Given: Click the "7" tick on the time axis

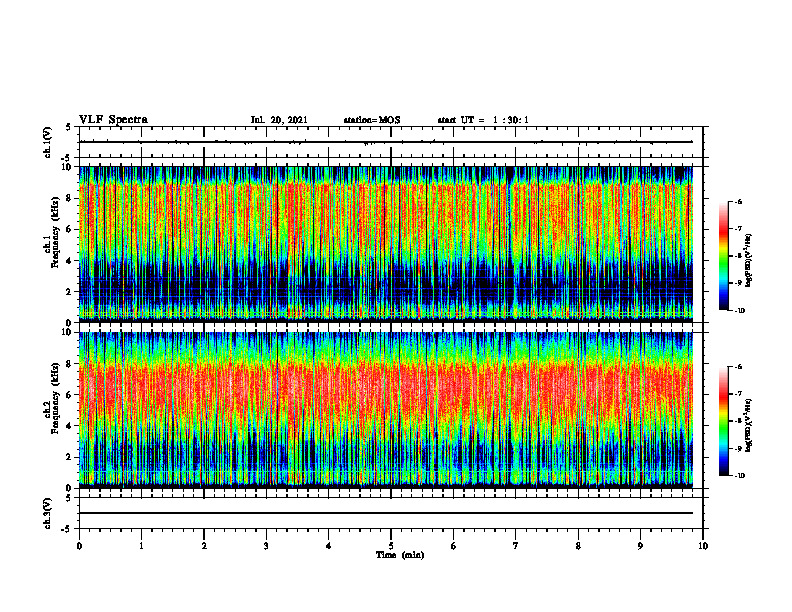Looking at the screenshot, I should click(516, 546).
